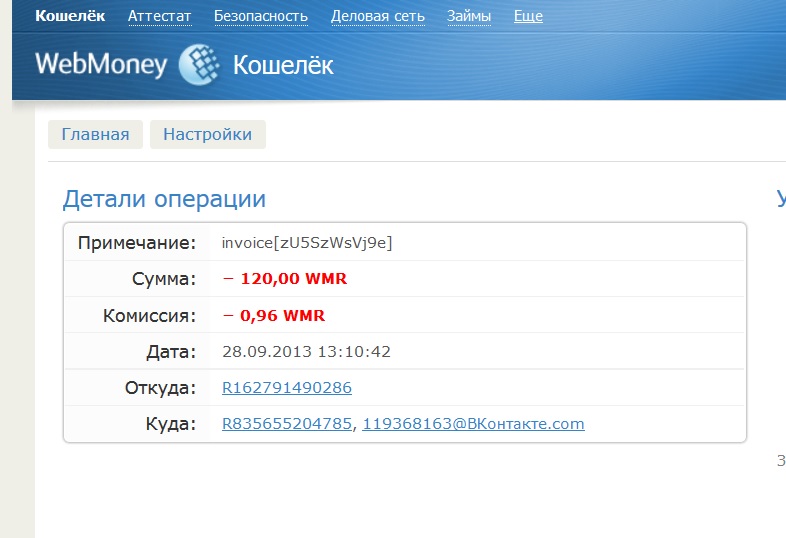The width and height of the screenshot is (786, 538).
Task: Open the Кошелёк top menu item
Action: click(70, 16)
